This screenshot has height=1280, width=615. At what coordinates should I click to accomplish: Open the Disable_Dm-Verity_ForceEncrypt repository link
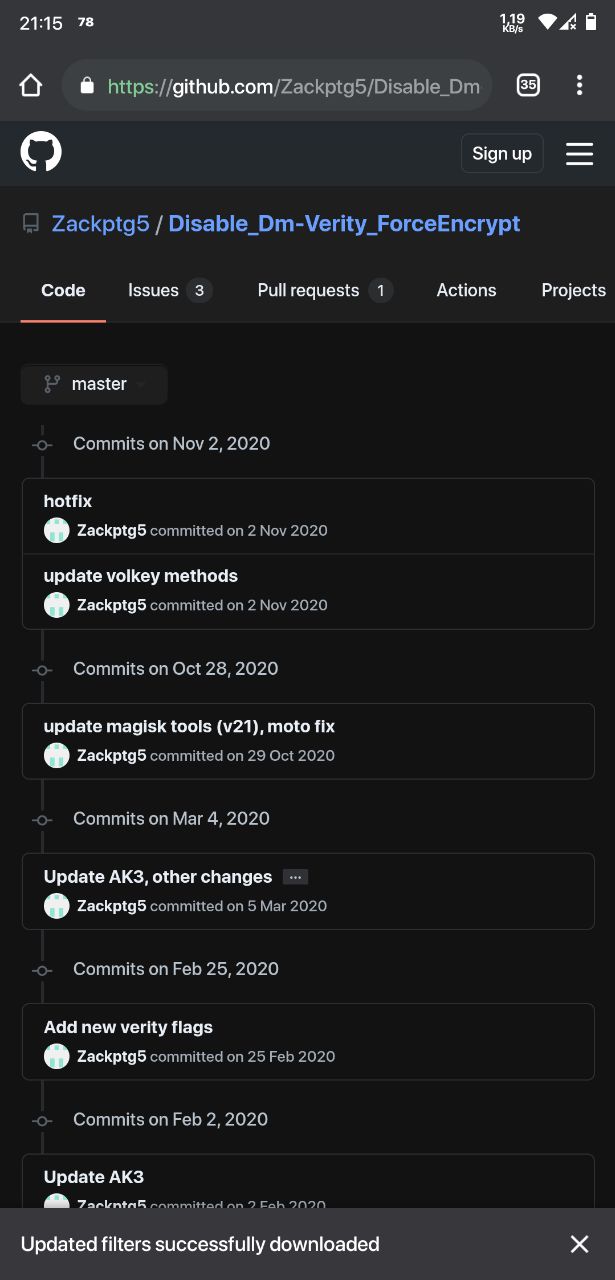(344, 224)
